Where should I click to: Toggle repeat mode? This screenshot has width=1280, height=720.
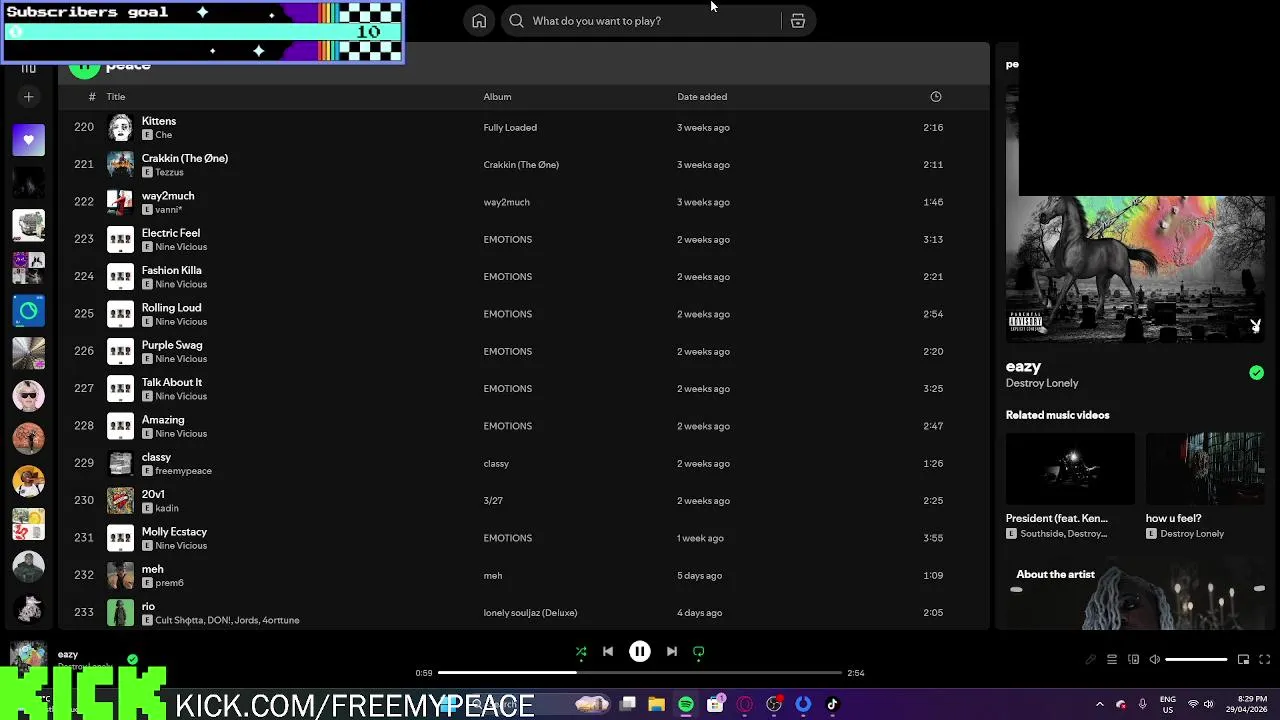point(699,652)
